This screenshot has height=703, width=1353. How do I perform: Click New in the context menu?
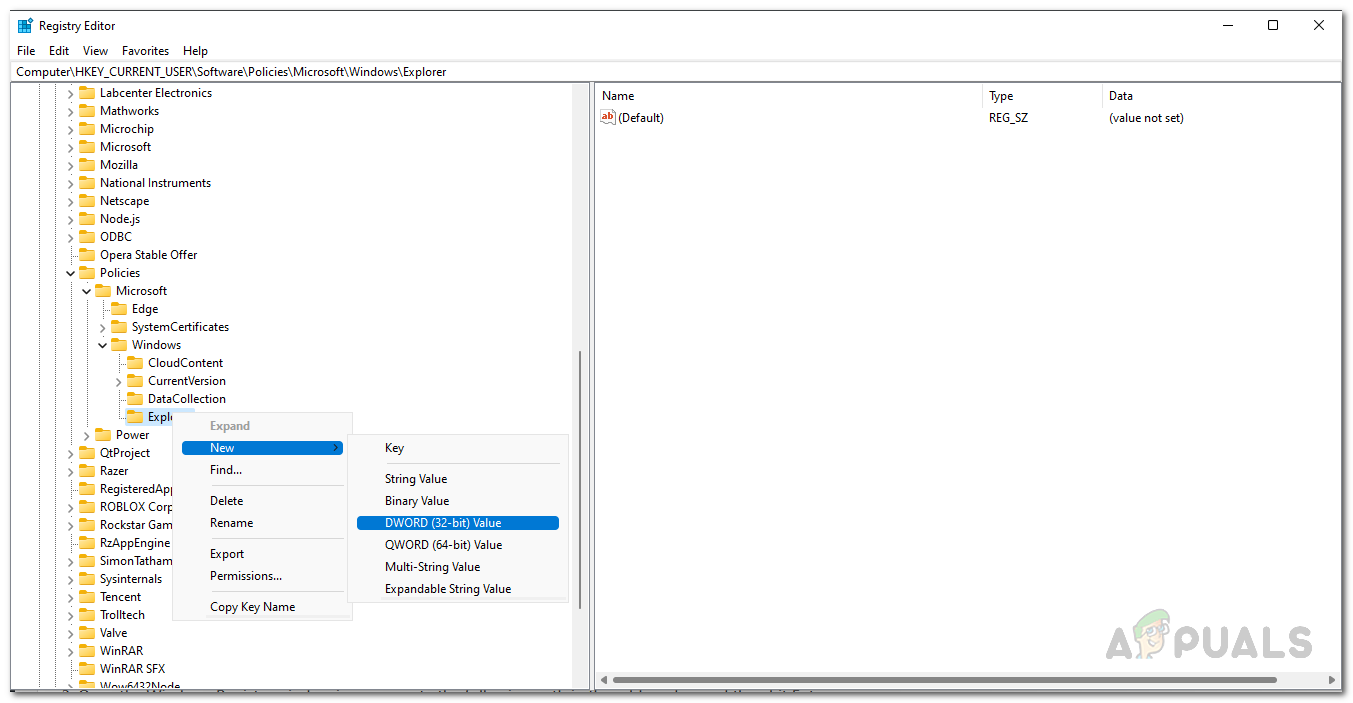tap(262, 448)
